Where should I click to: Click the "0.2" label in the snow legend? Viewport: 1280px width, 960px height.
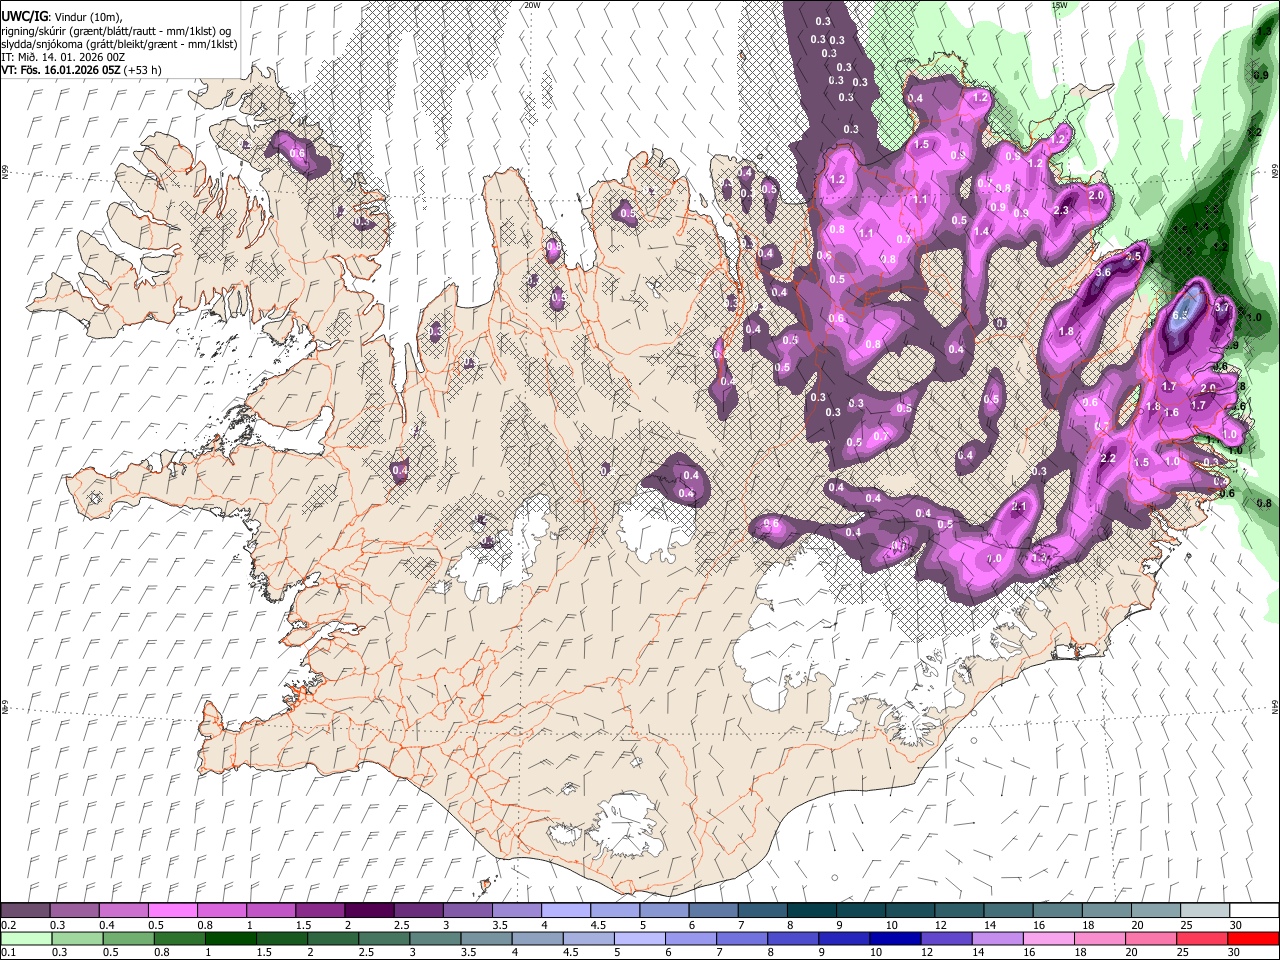tap(8, 925)
